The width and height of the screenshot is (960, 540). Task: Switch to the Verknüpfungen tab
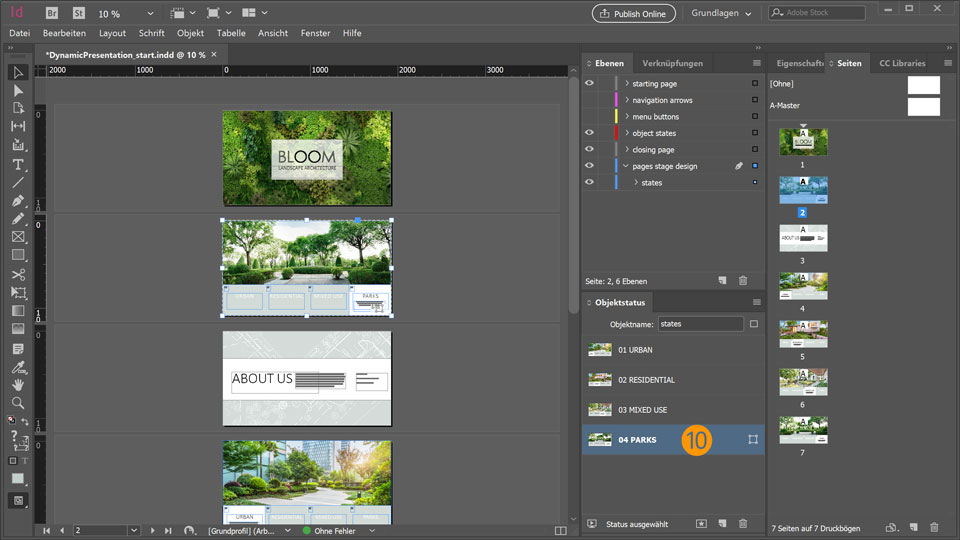pos(672,63)
